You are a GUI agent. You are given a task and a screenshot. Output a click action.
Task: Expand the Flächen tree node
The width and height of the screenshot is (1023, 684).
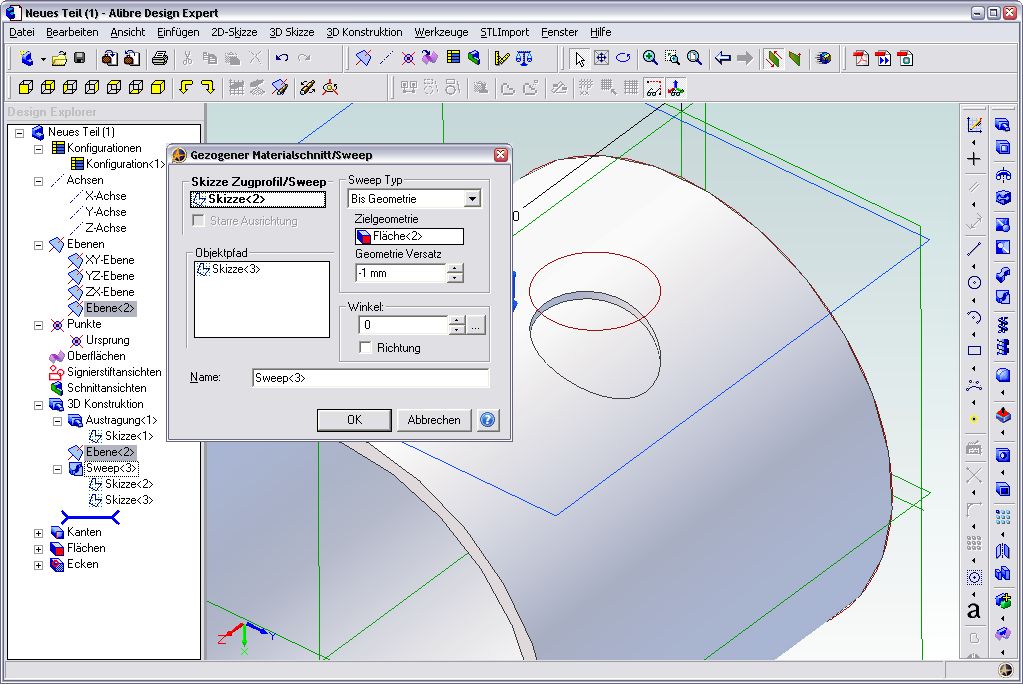pos(38,549)
